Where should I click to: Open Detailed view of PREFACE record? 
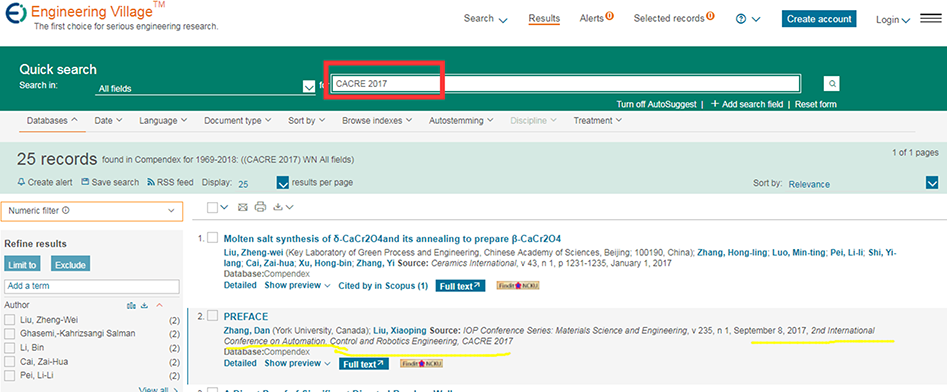[x=240, y=363]
